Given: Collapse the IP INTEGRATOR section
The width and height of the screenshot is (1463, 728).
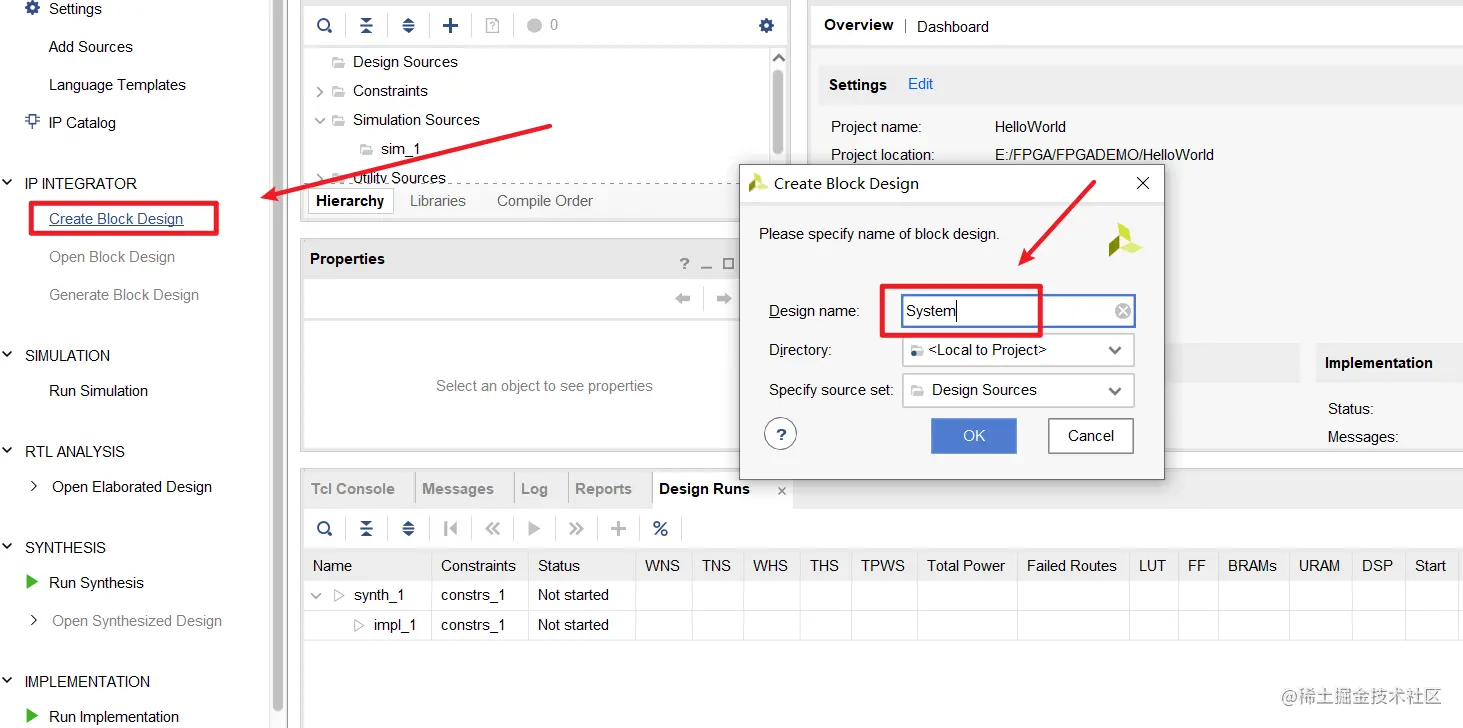Looking at the screenshot, I should coord(8,183).
